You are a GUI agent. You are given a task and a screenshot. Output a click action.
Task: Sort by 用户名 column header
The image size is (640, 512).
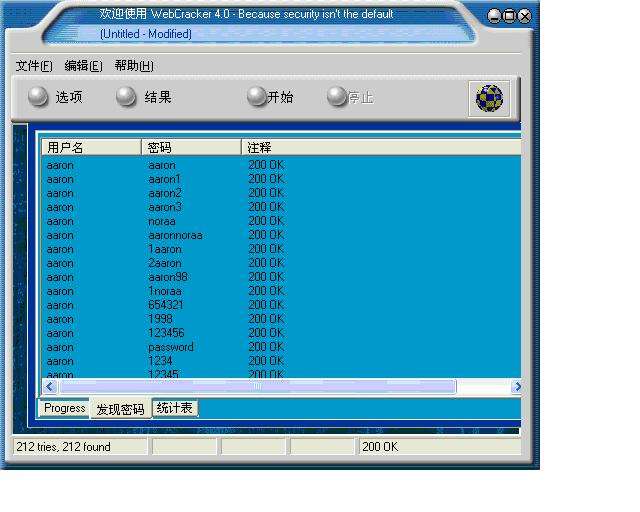click(x=91, y=147)
